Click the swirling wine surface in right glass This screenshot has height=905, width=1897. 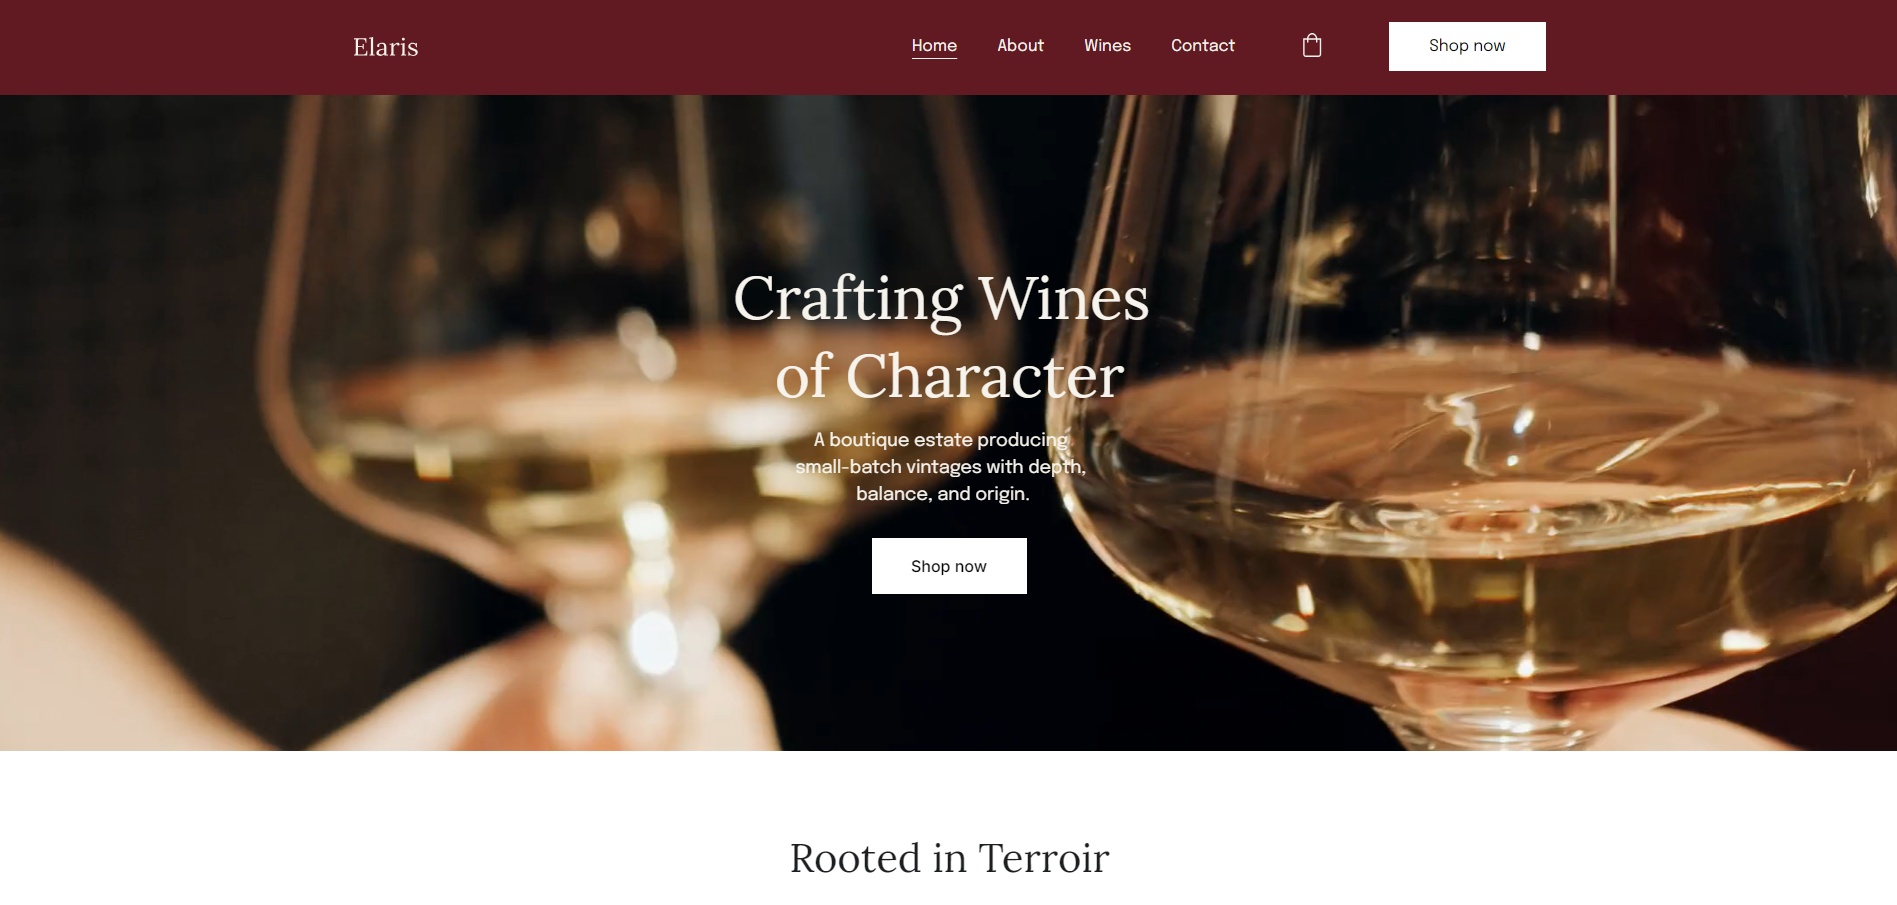tap(1480, 440)
